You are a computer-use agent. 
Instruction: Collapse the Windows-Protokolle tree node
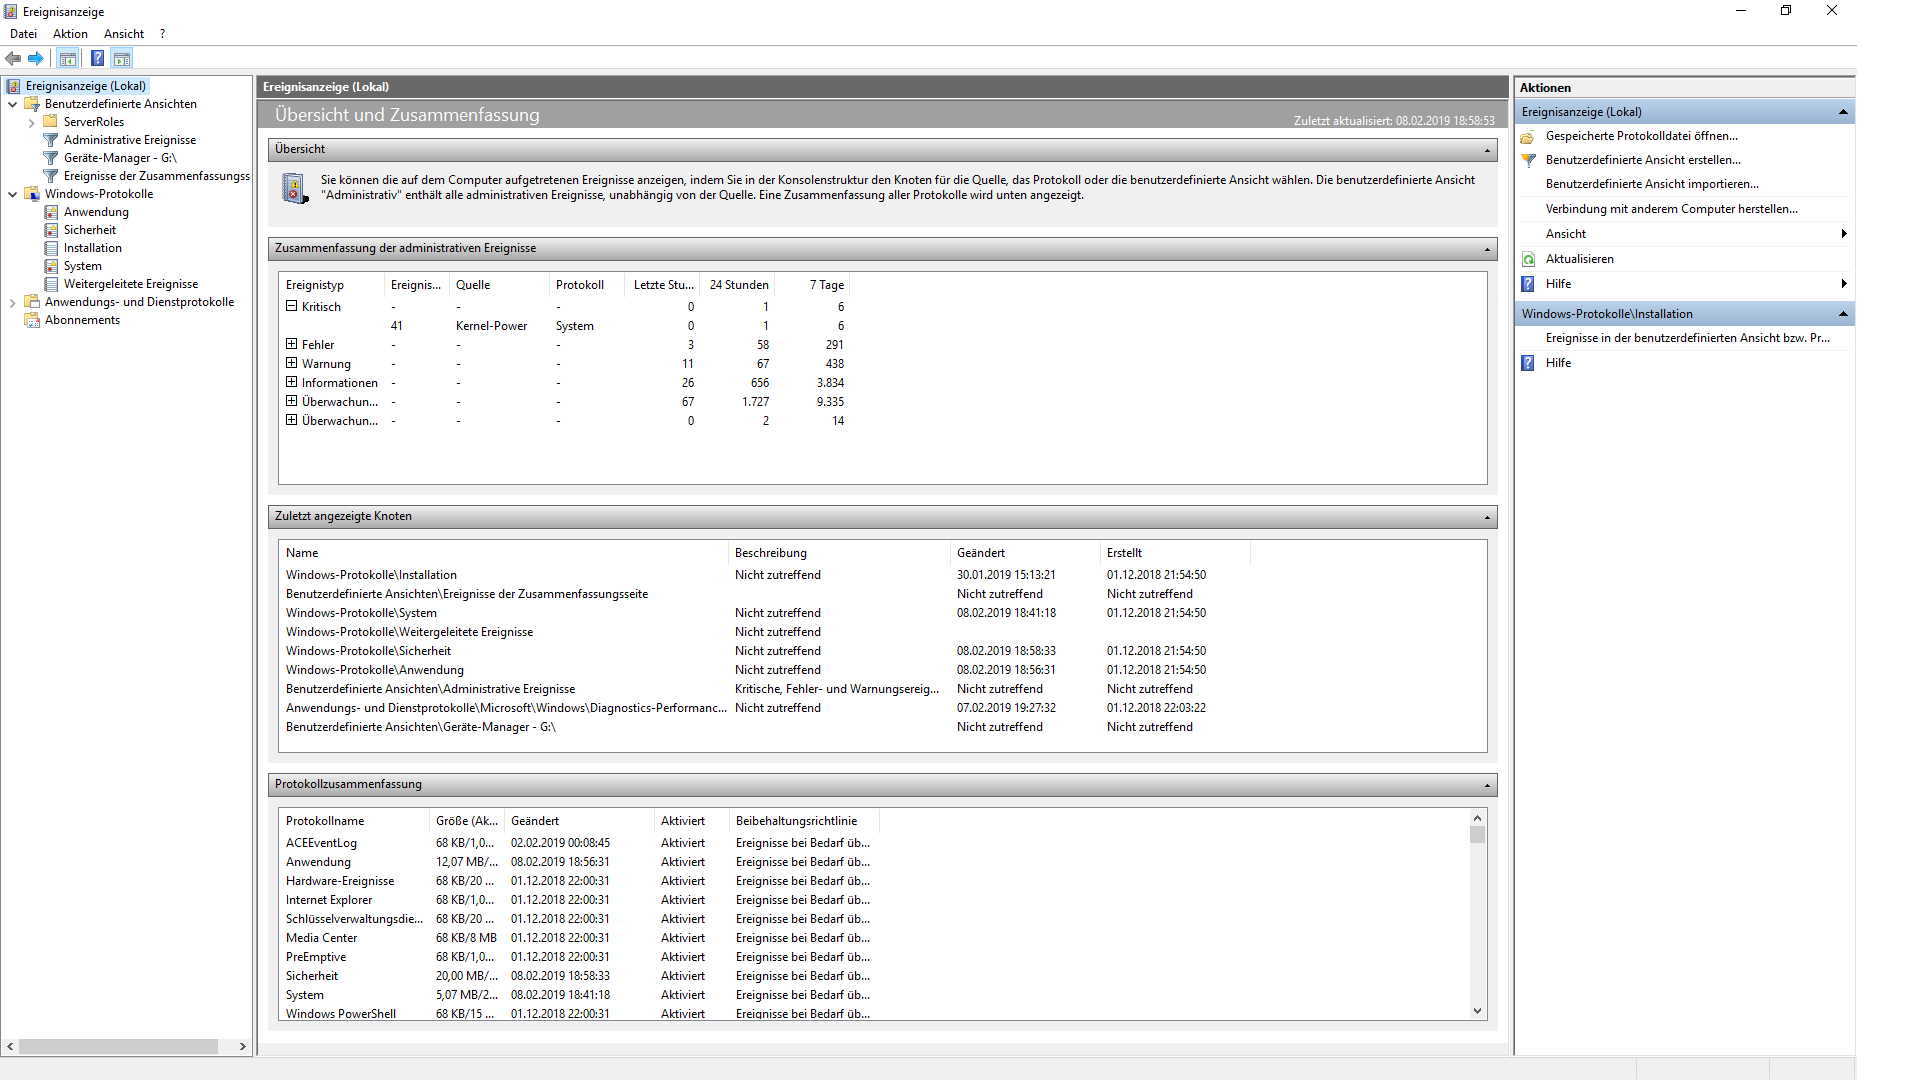[x=13, y=195]
